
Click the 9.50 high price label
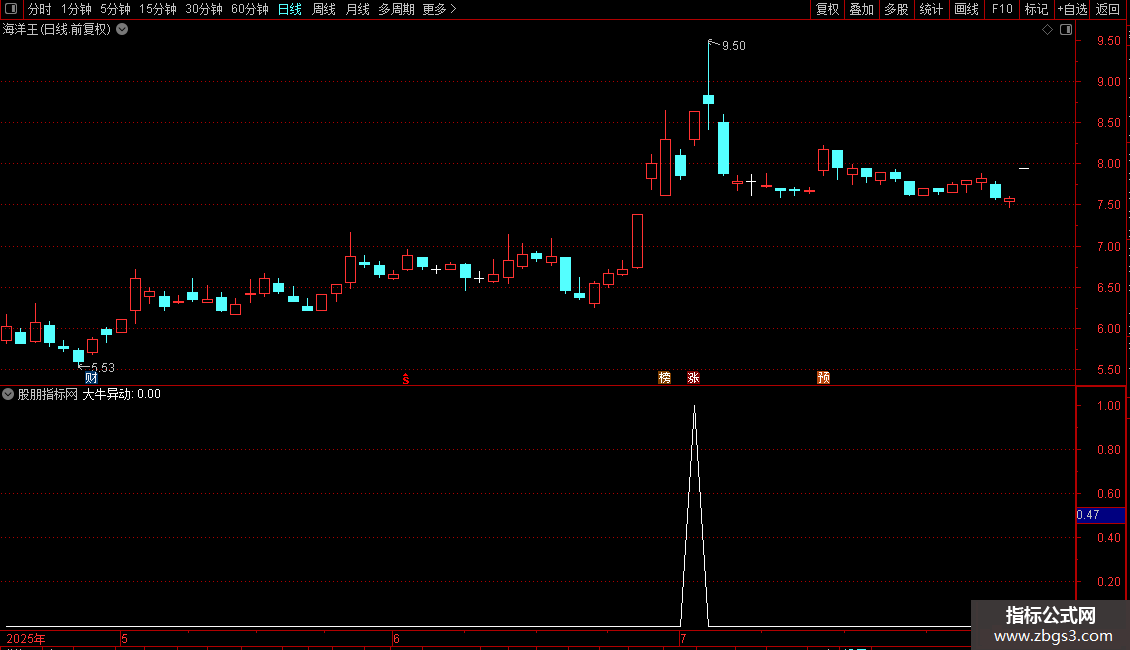pyautogui.click(x=734, y=46)
